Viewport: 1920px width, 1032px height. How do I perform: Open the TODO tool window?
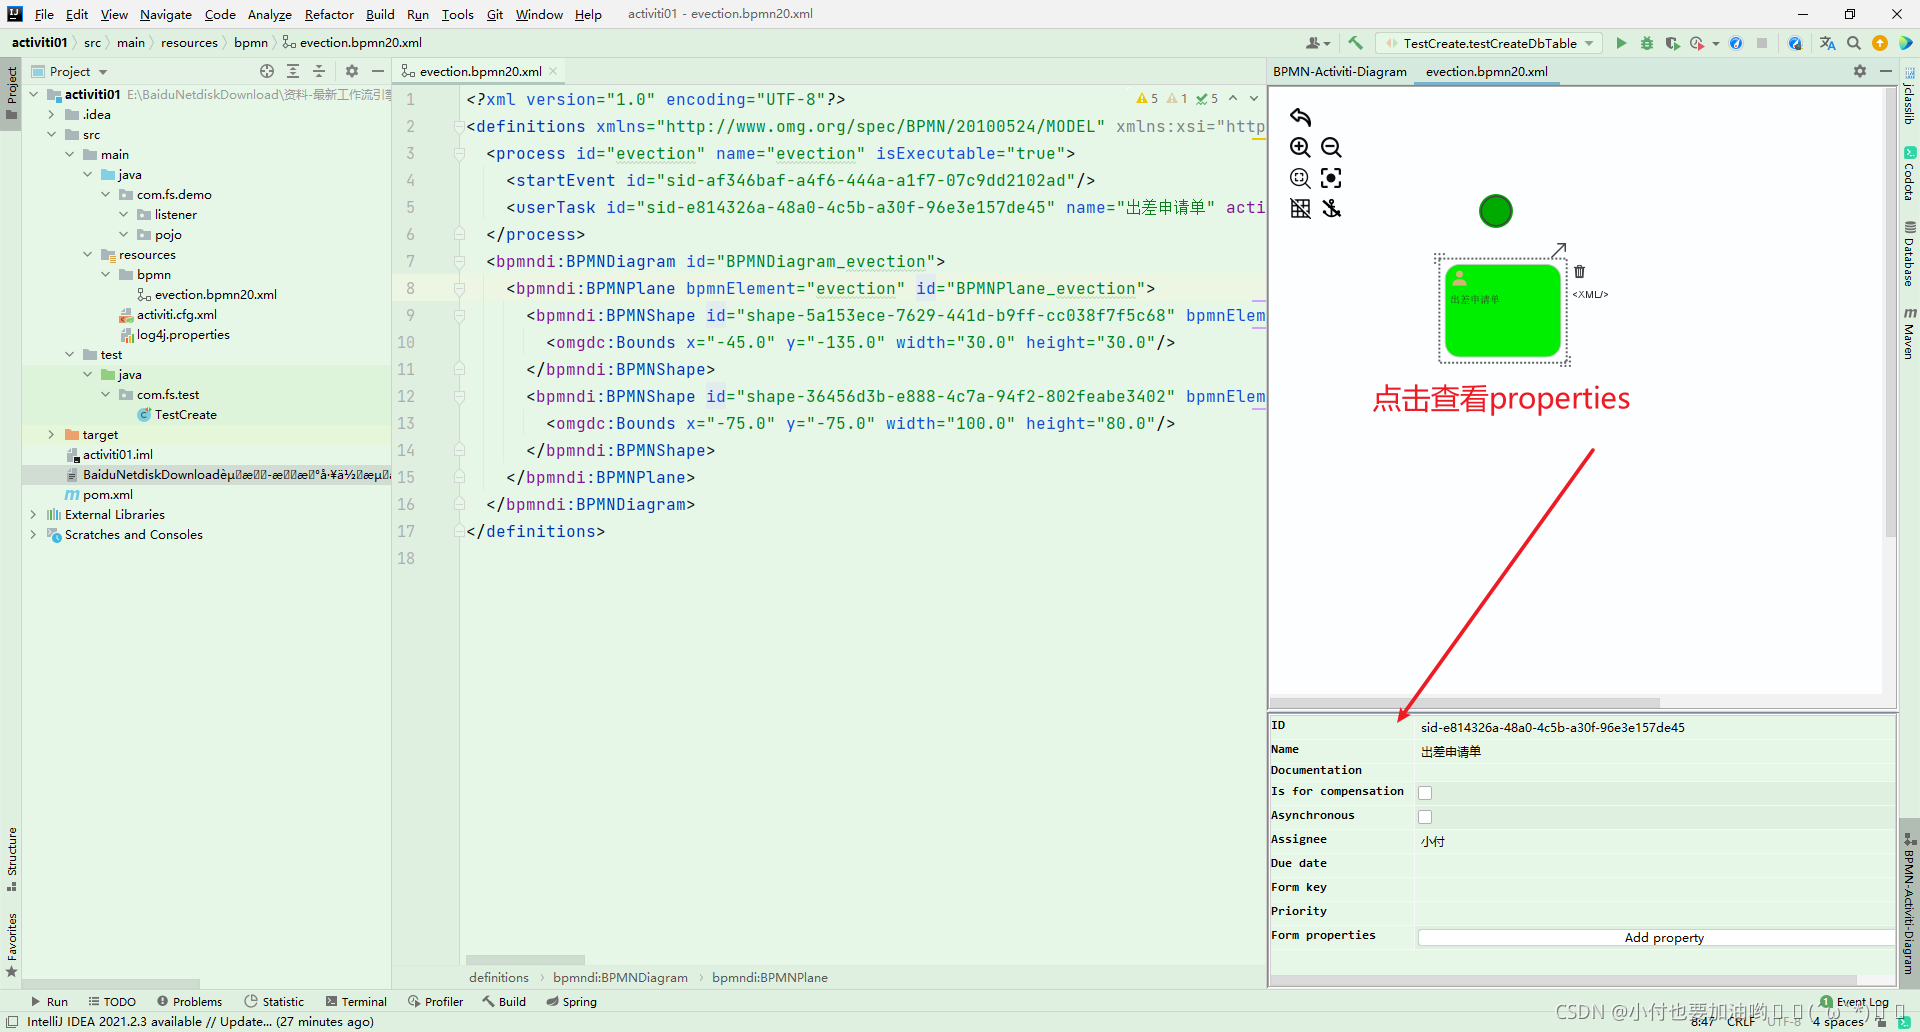(112, 1001)
